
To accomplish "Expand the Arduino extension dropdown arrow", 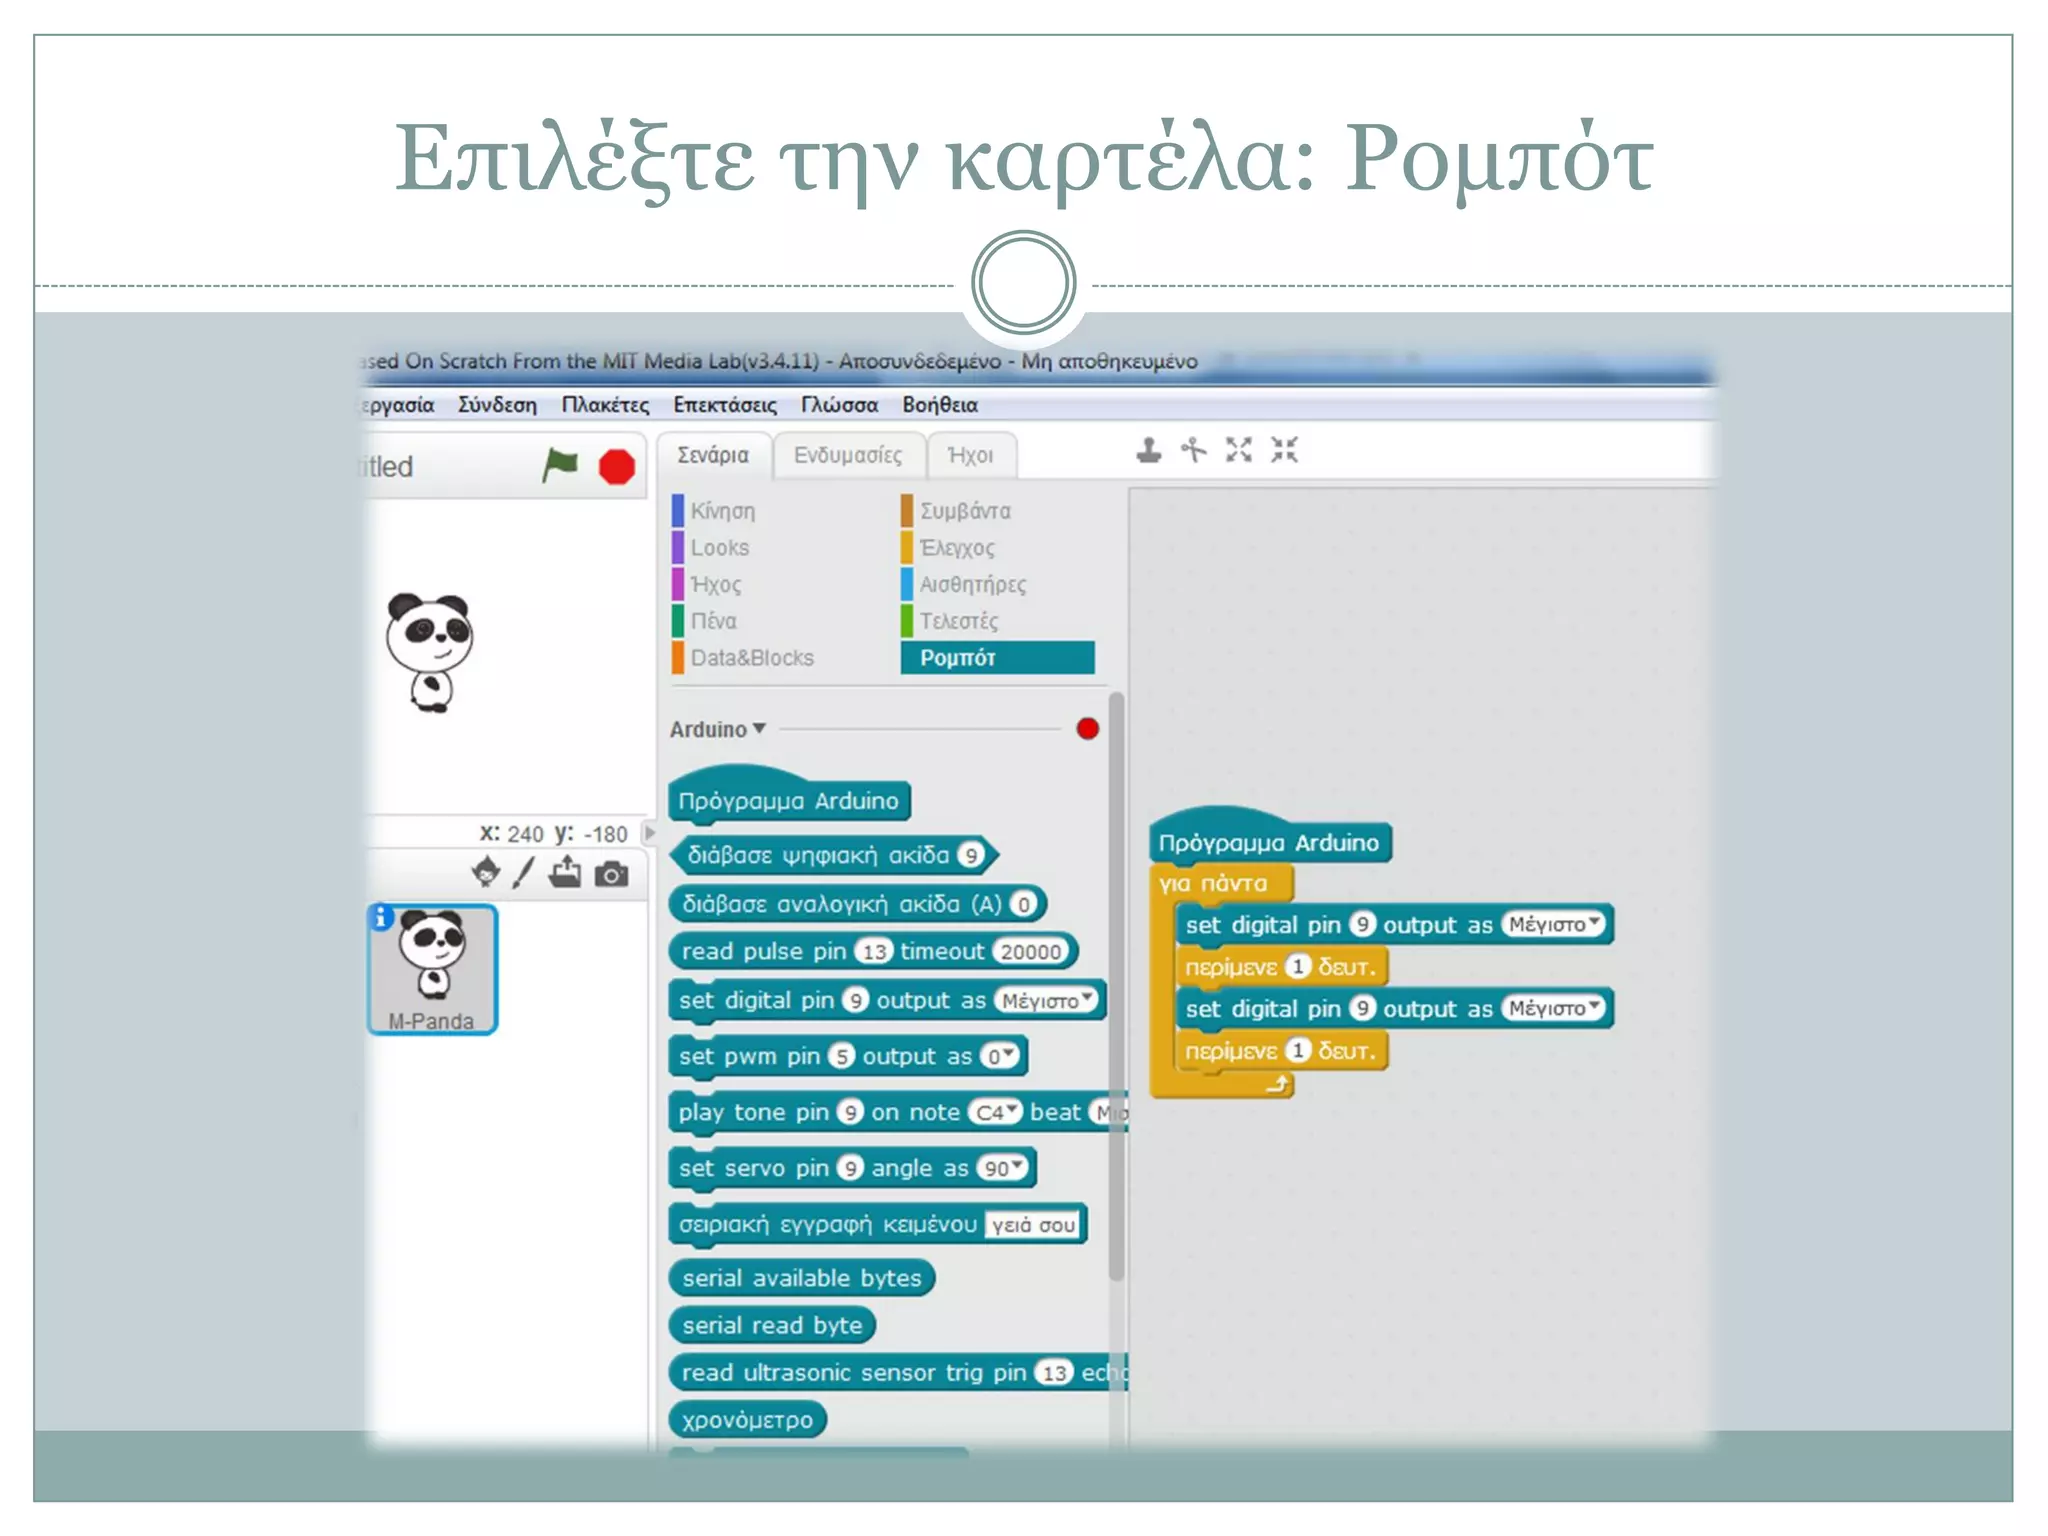I will click(x=759, y=729).
